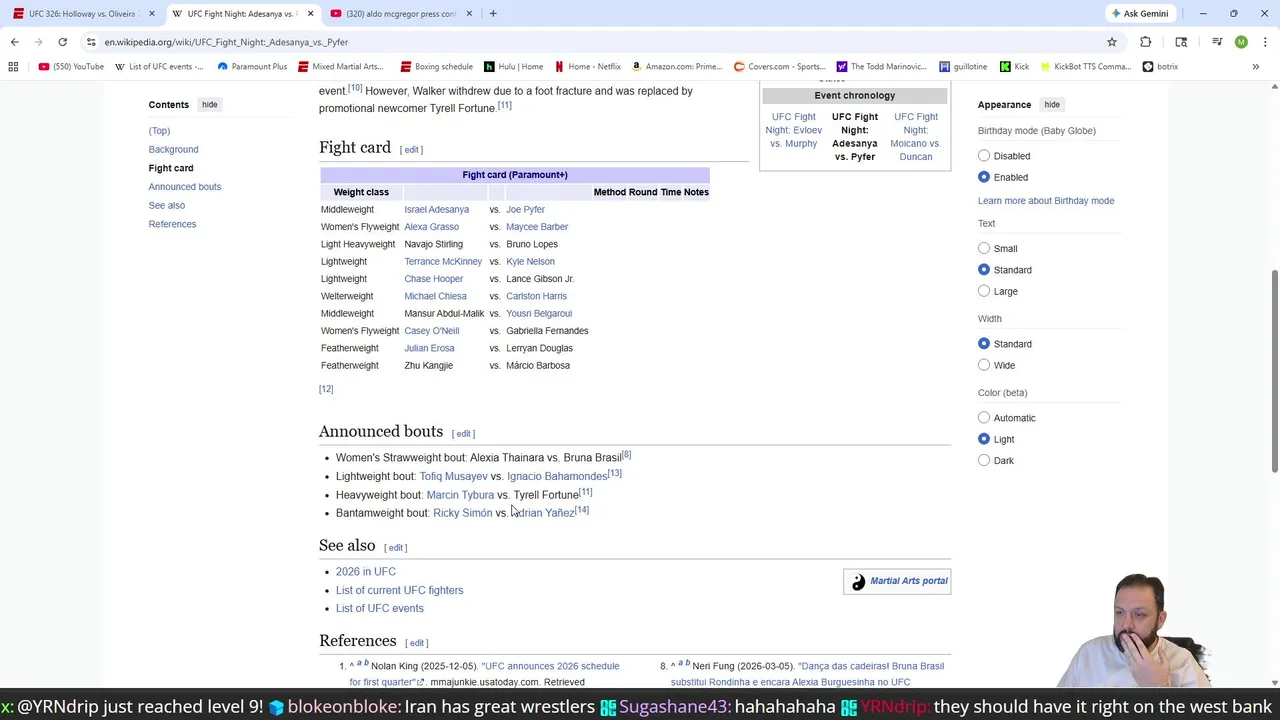View site information icon in address bar
Screen dimensions: 1280x720
91,42
